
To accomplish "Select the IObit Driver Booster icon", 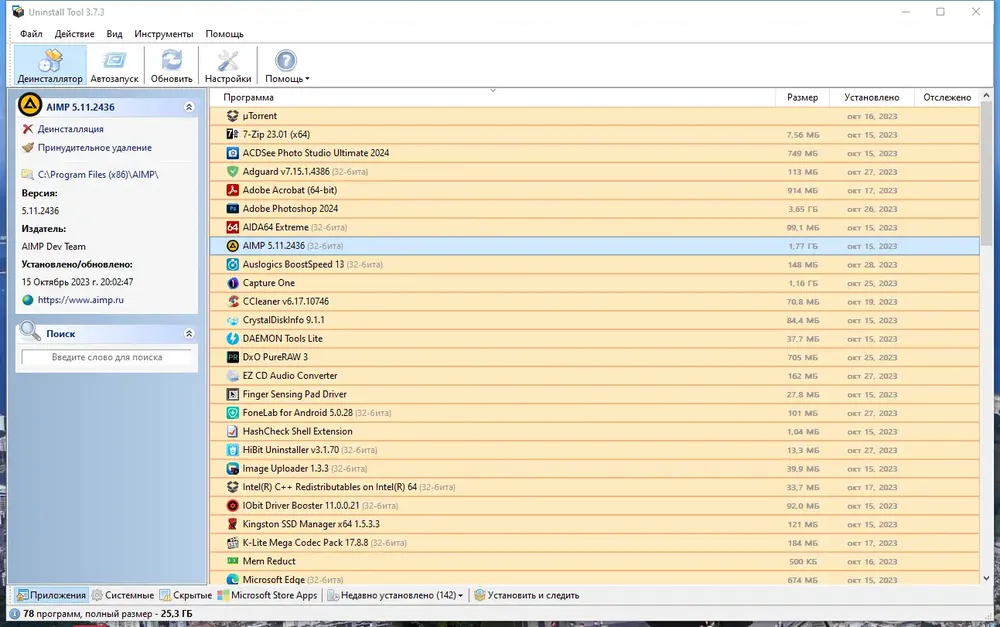I will point(233,505).
